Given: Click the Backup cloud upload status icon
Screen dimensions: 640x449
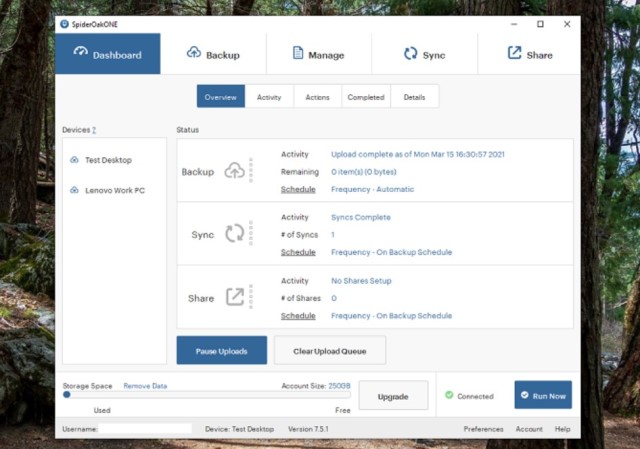Looking at the screenshot, I should click(235, 171).
